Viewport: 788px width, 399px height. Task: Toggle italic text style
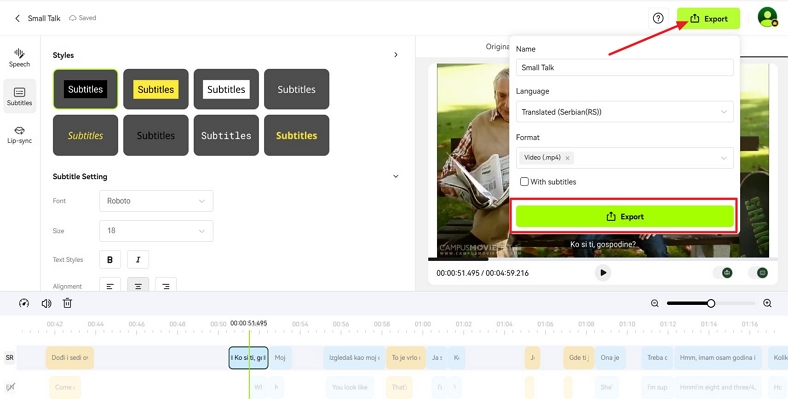tap(138, 260)
